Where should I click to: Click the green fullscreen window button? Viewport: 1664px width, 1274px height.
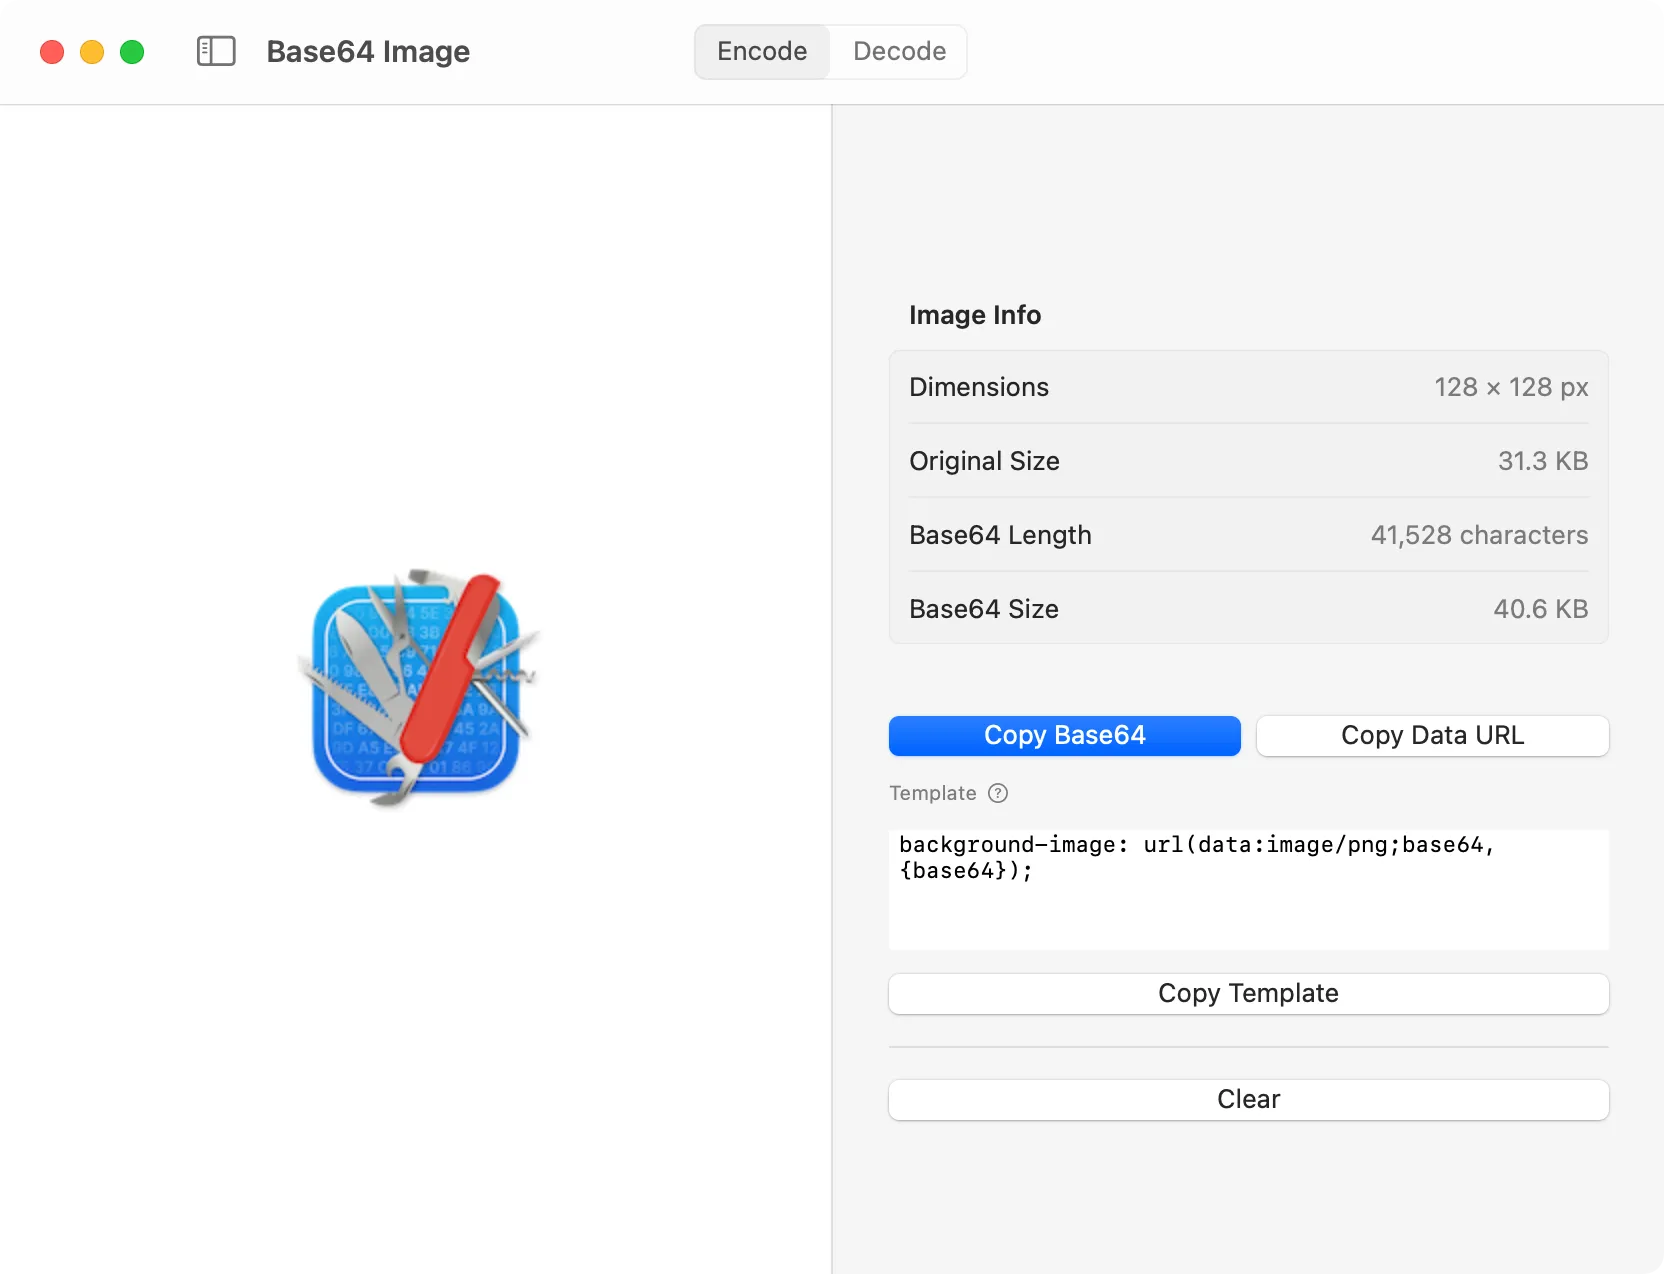coord(132,52)
